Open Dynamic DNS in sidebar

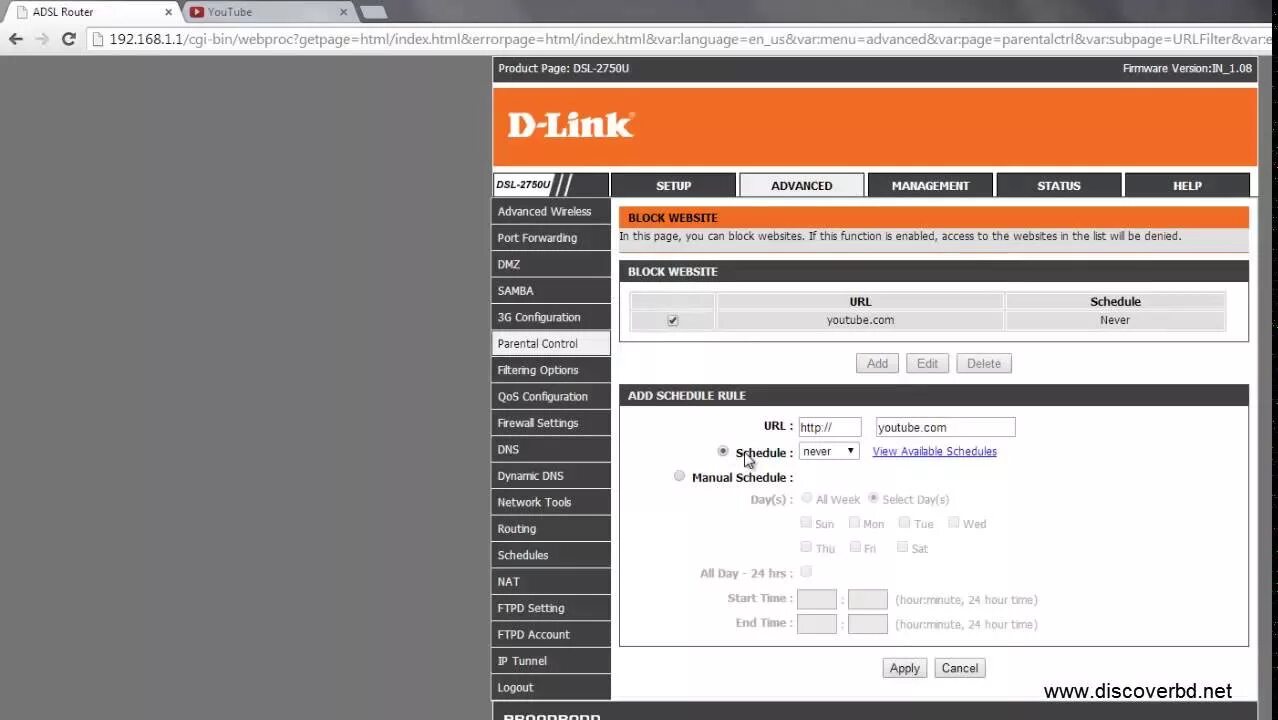pos(551,476)
